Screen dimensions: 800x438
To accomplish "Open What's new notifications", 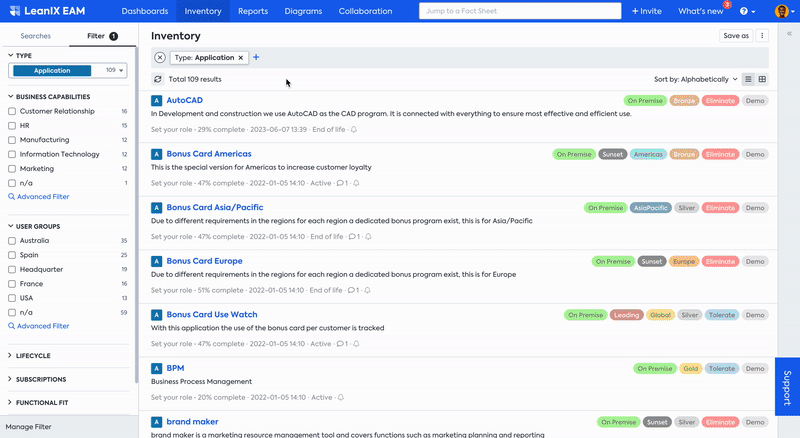I will pyautogui.click(x=701, y=11).
